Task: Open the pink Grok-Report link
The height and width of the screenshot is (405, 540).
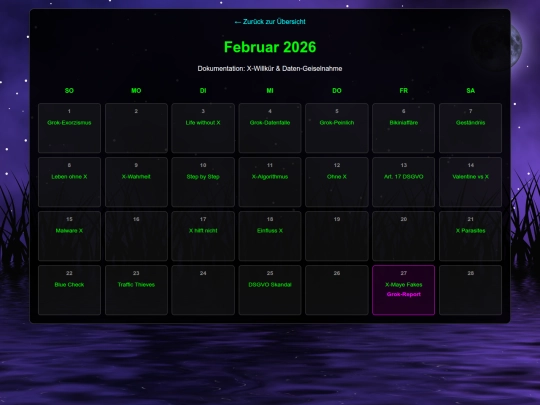Action: [403, 294]
